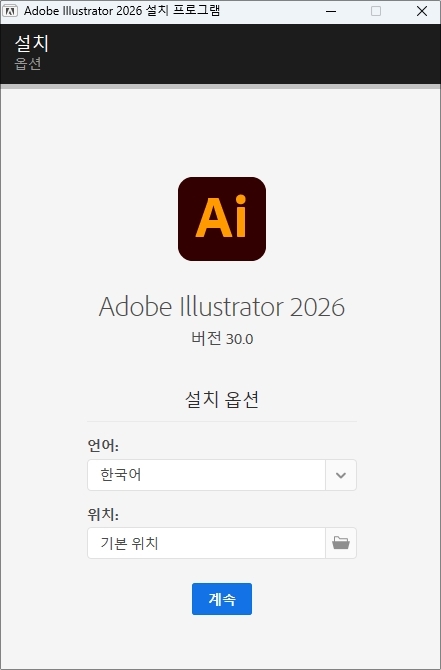This screenshot has height=670, width=441.
Task: Open the folder browse icon for 위치
Action: [x=341, y=543]
